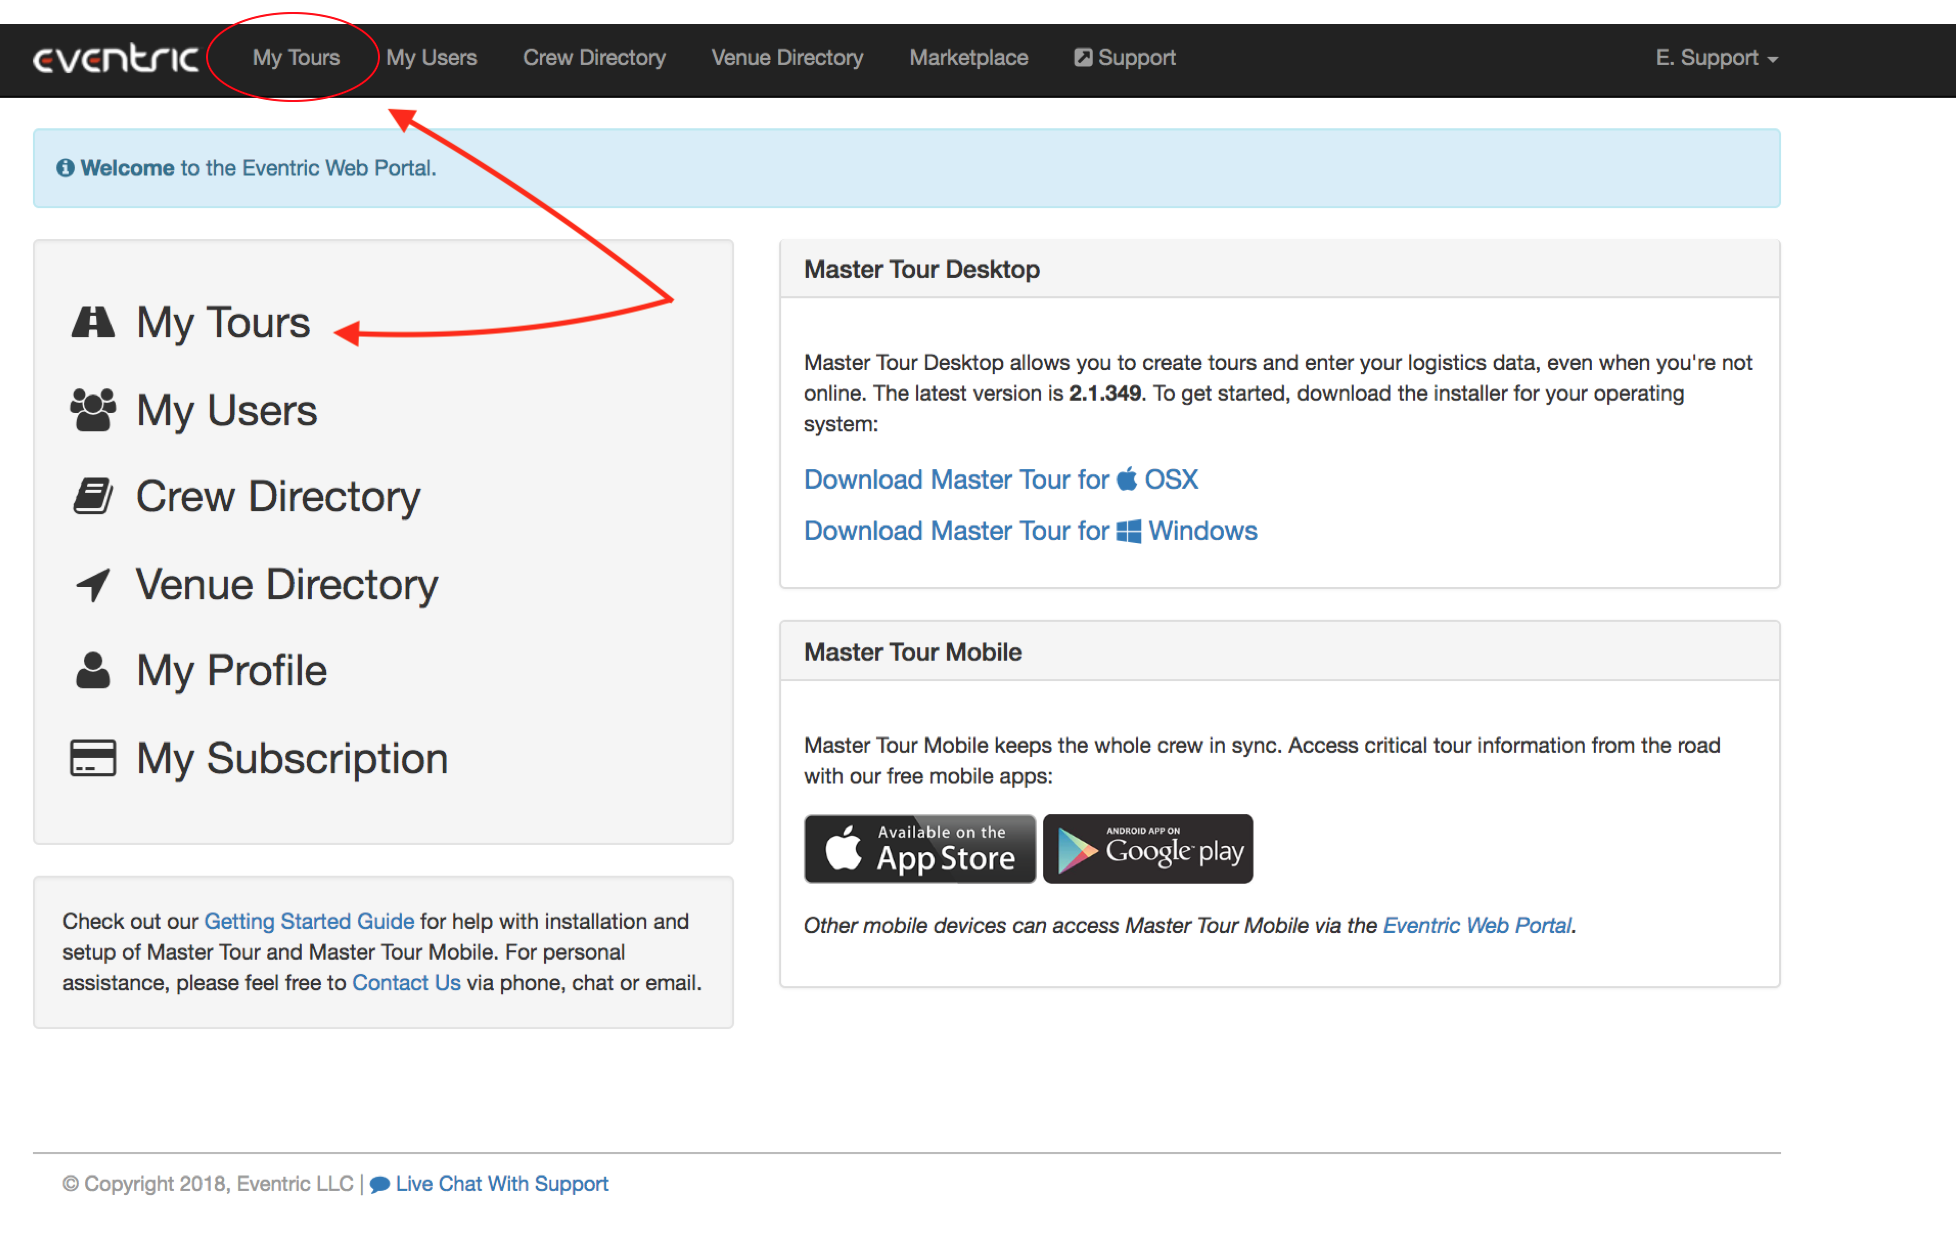Open the Support link in the navbar
Viewport: 1956px width, 1233px height.
pos(1125,58)
